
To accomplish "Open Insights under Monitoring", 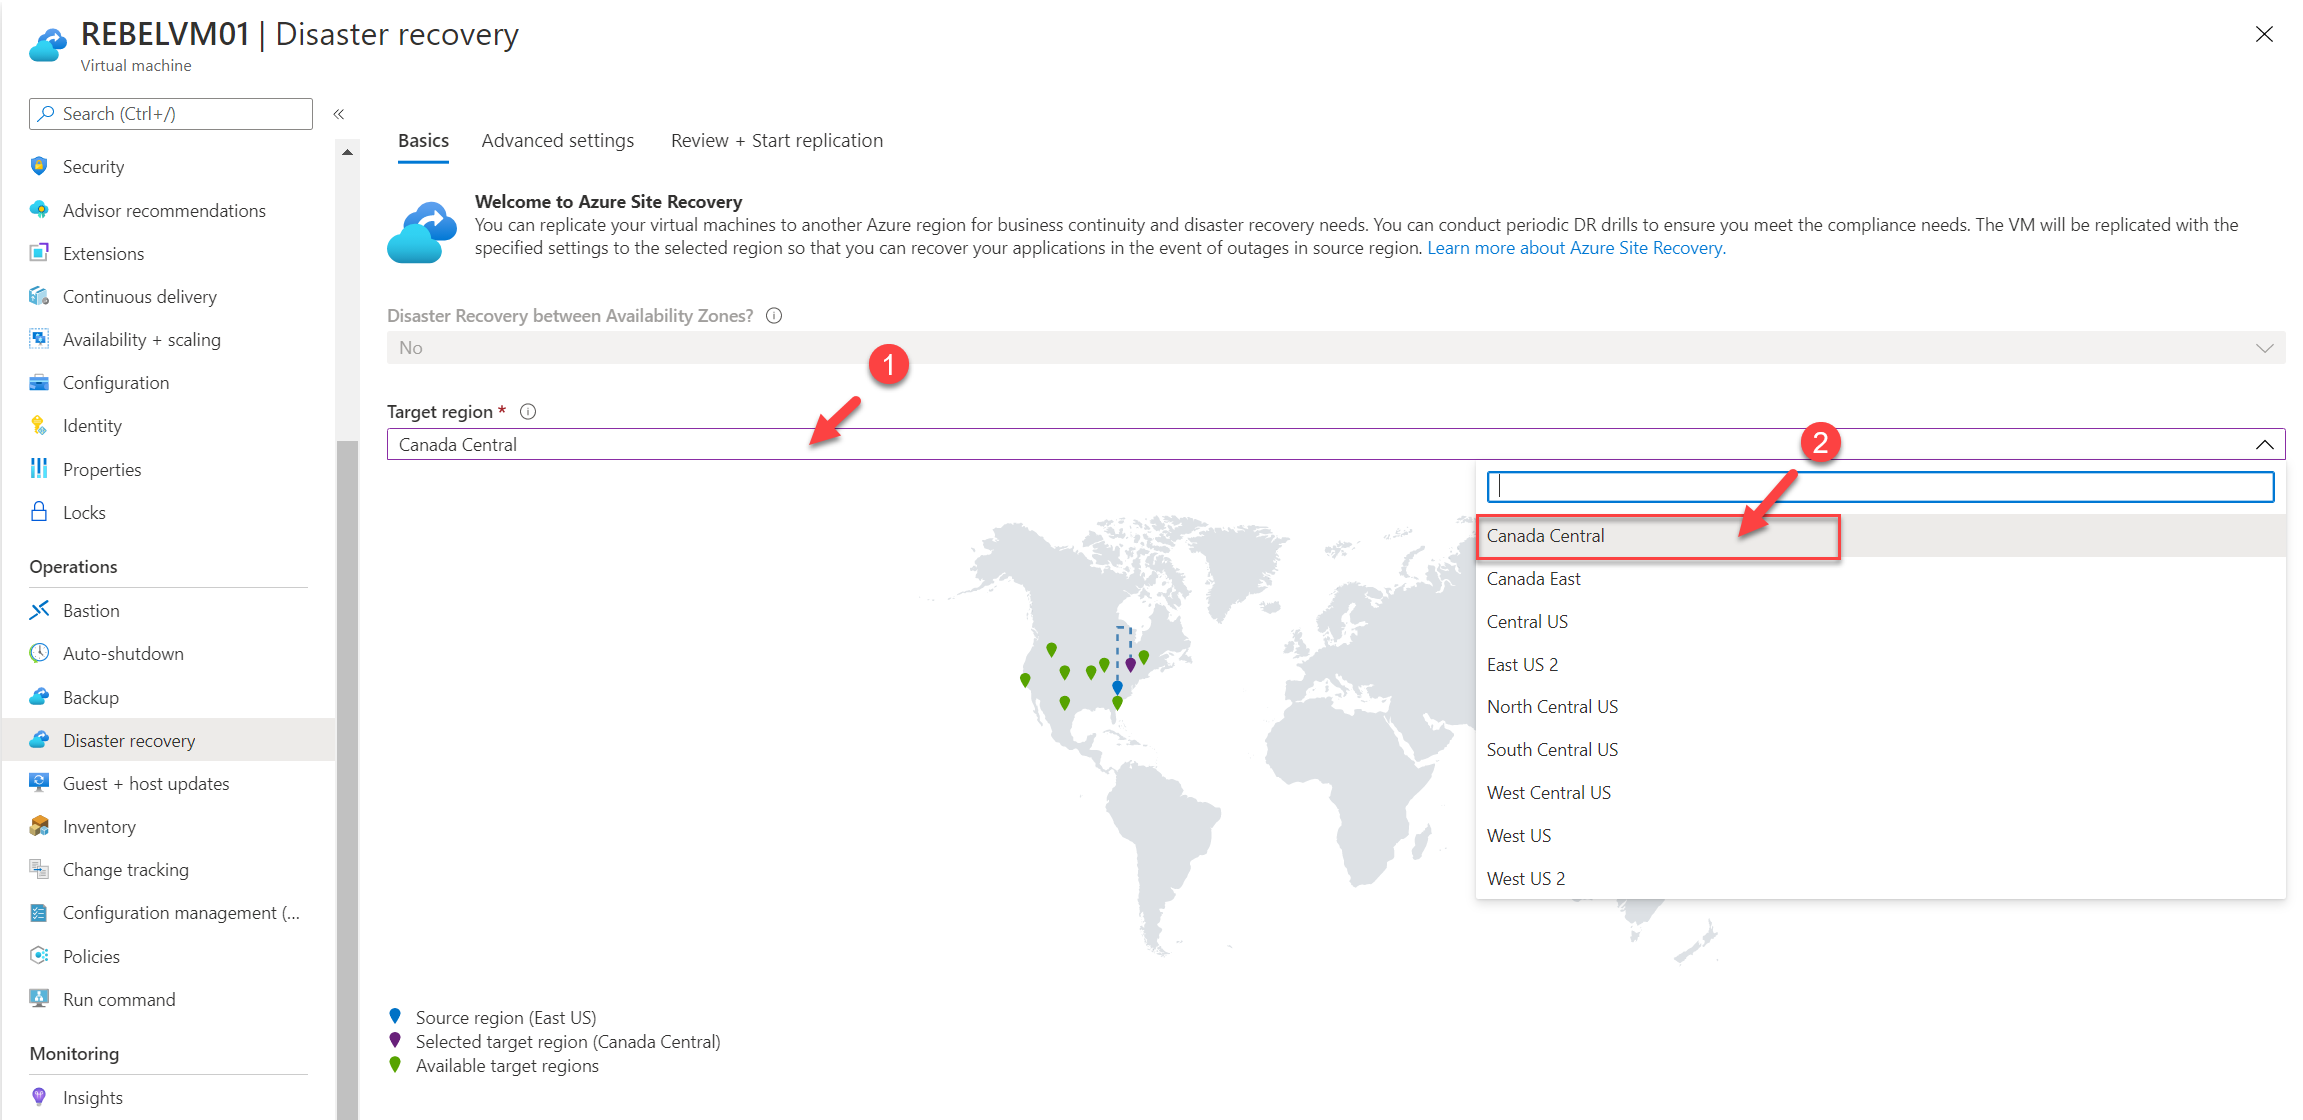I will pyautogui.click(x=168, y=1097).
